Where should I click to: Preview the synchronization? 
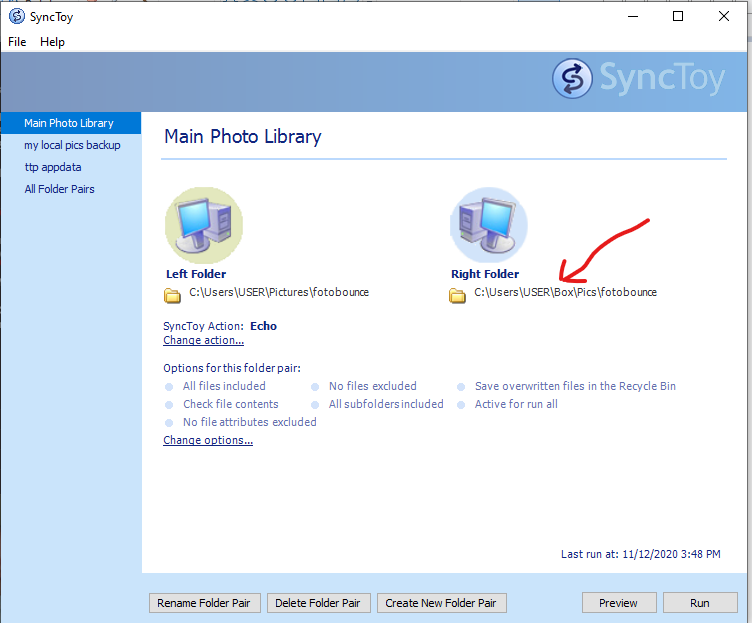click(619, 603)
